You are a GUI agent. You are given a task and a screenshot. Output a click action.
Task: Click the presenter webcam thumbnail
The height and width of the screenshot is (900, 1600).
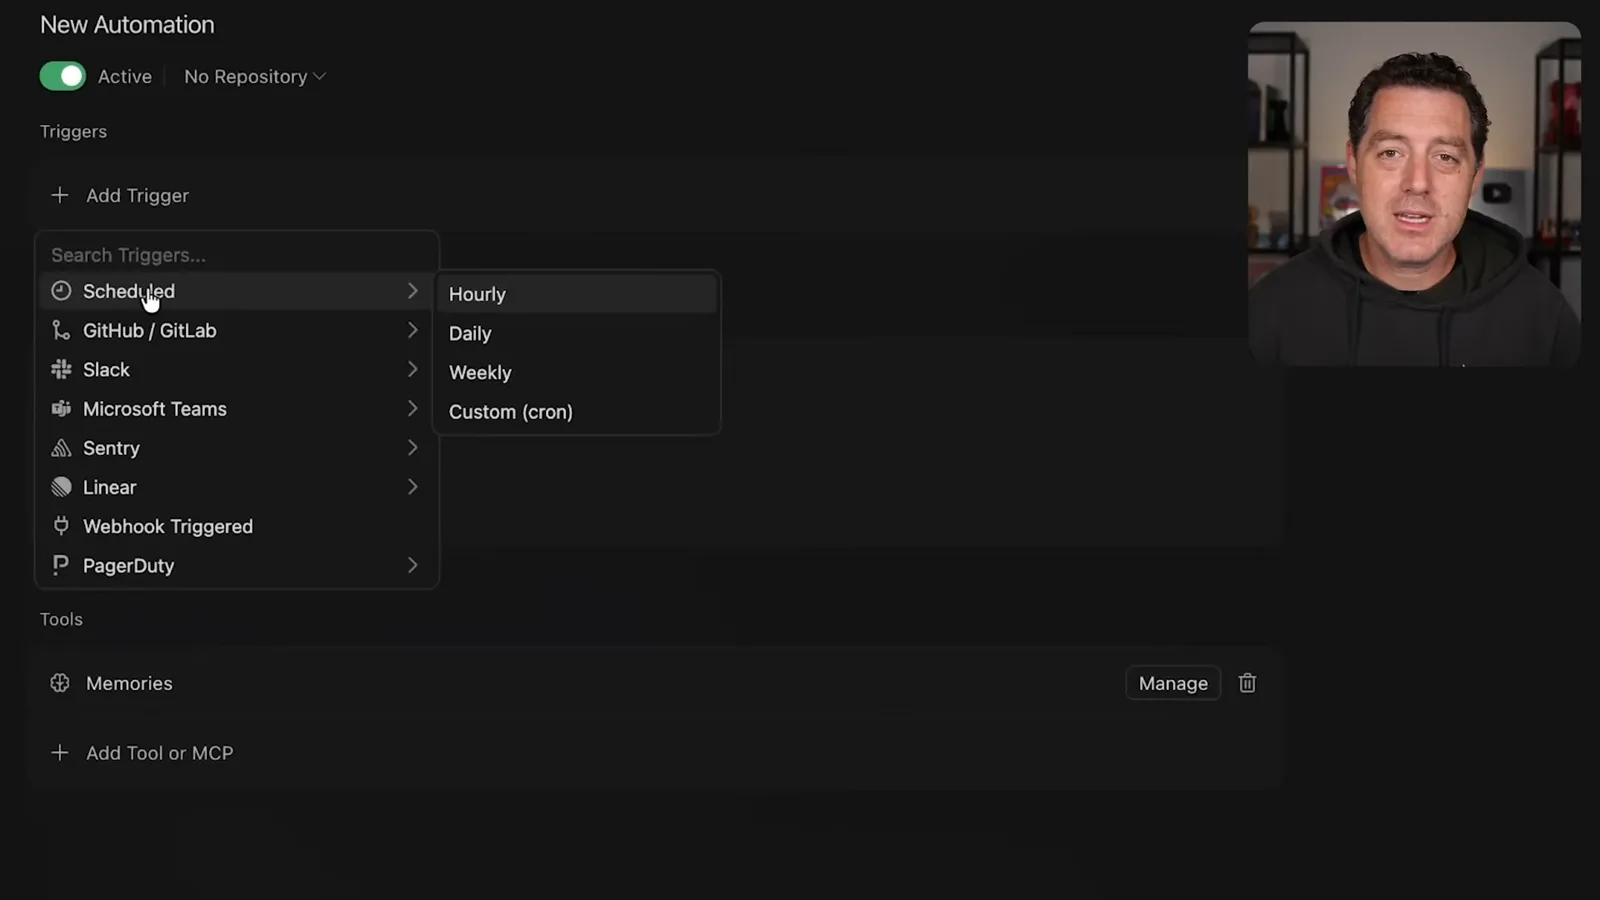[1414, 194]
